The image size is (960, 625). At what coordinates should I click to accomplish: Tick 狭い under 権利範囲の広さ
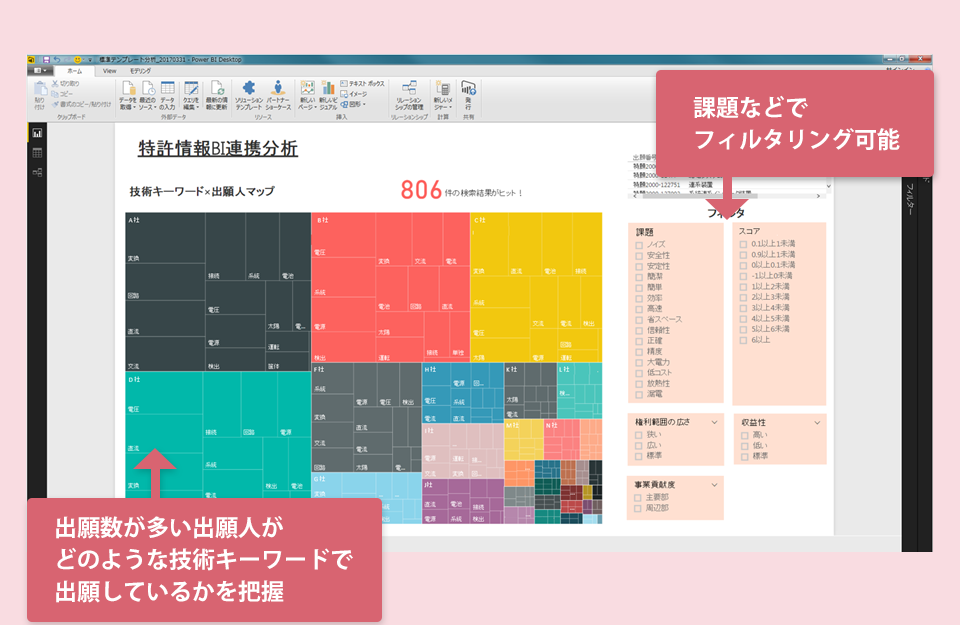tap(639, 435)
